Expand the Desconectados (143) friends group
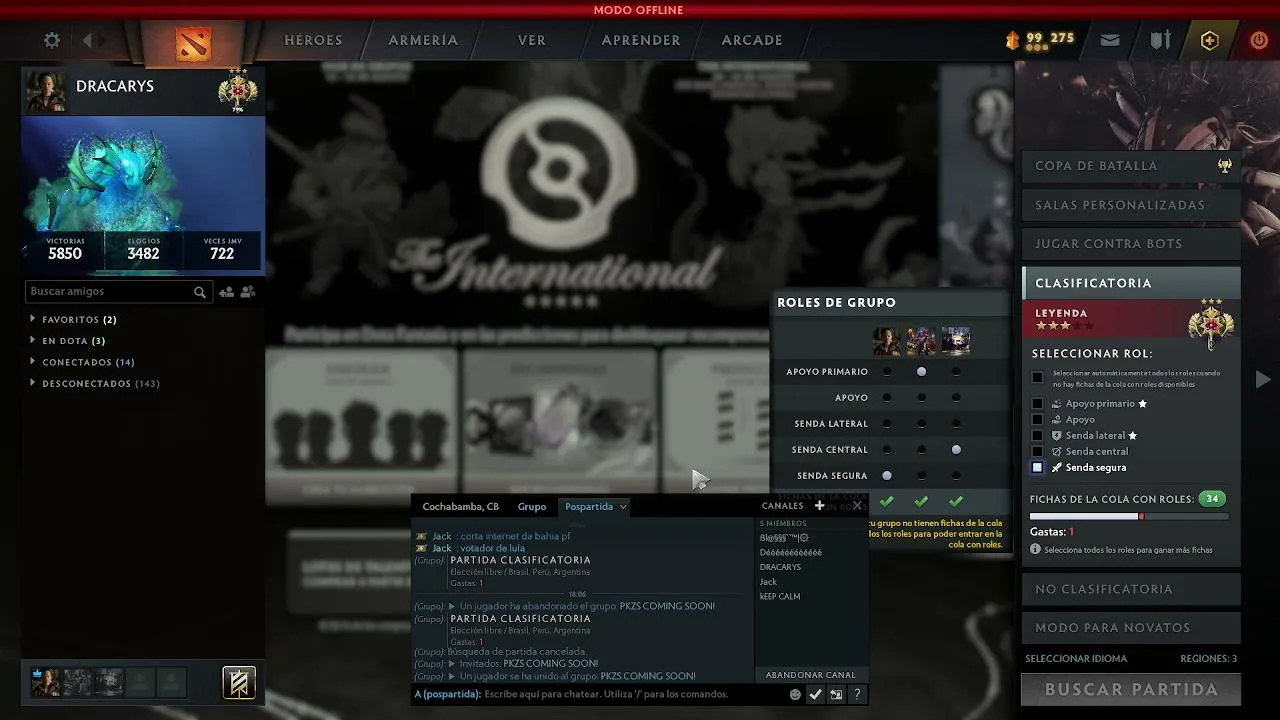Screen dimensions: 1280x720 point(95,383)
